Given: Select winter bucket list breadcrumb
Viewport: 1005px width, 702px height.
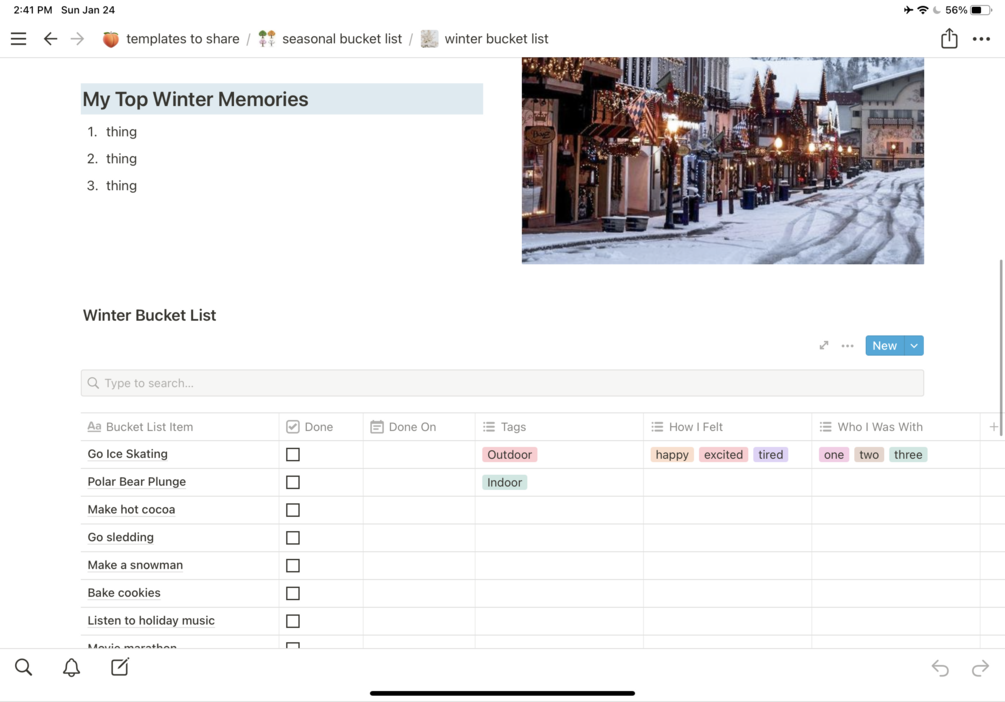Looking at the screenshot, I should click(x=496, y=39).
